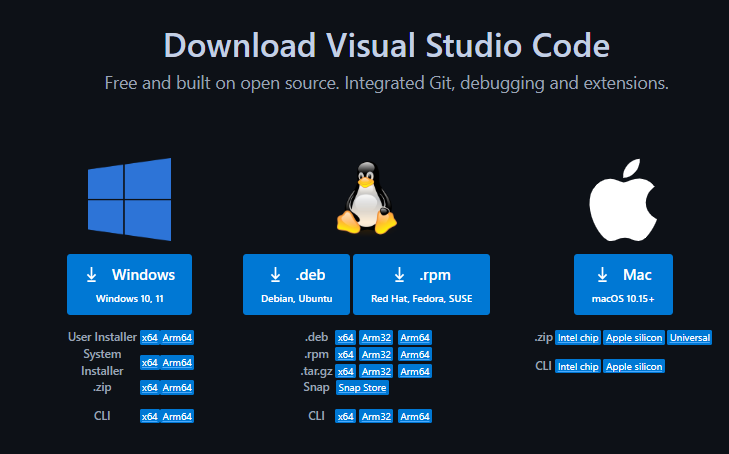729x454 pixels.
Task: Click the Windows logo icon
Action: coord(129,199)
